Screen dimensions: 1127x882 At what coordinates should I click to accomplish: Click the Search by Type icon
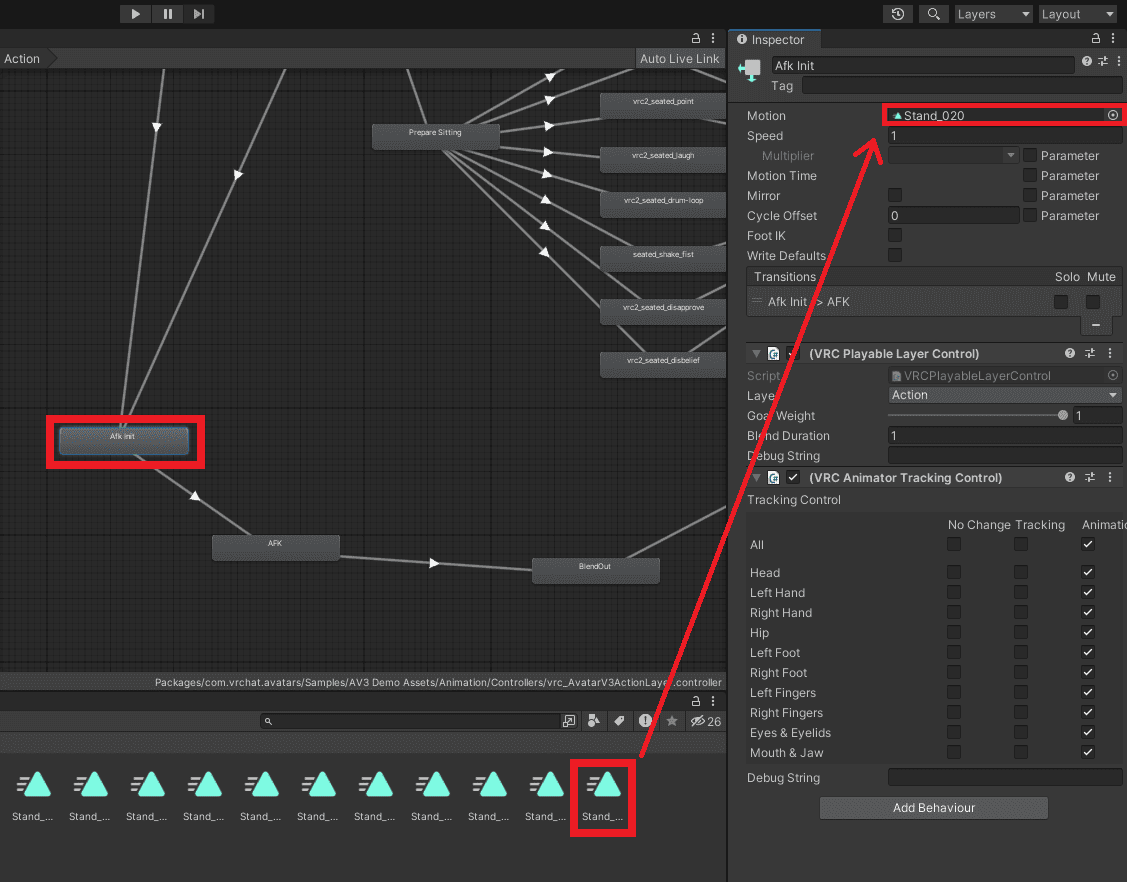coord(593,721)
